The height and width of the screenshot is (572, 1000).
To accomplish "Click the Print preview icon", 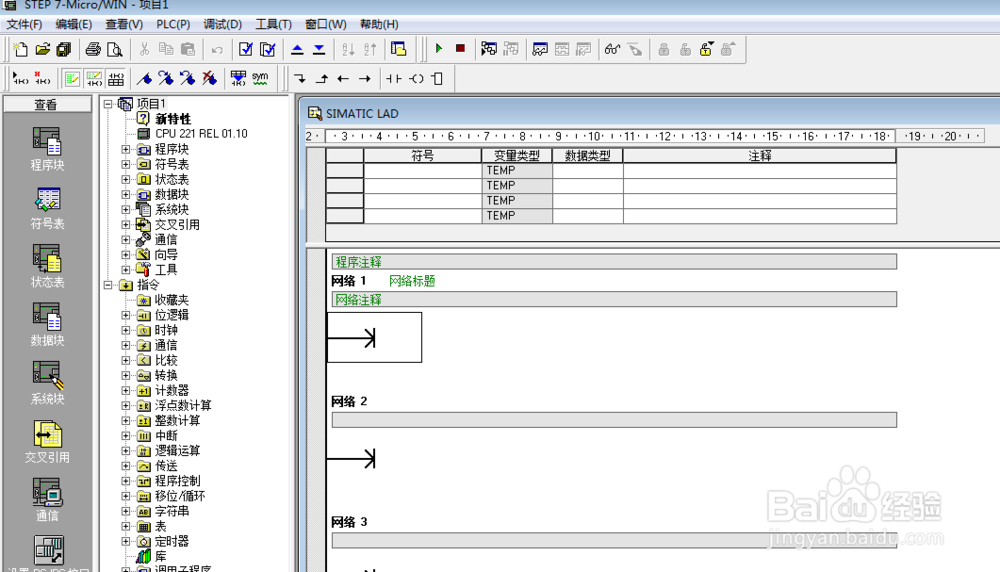I will (115, 49).
